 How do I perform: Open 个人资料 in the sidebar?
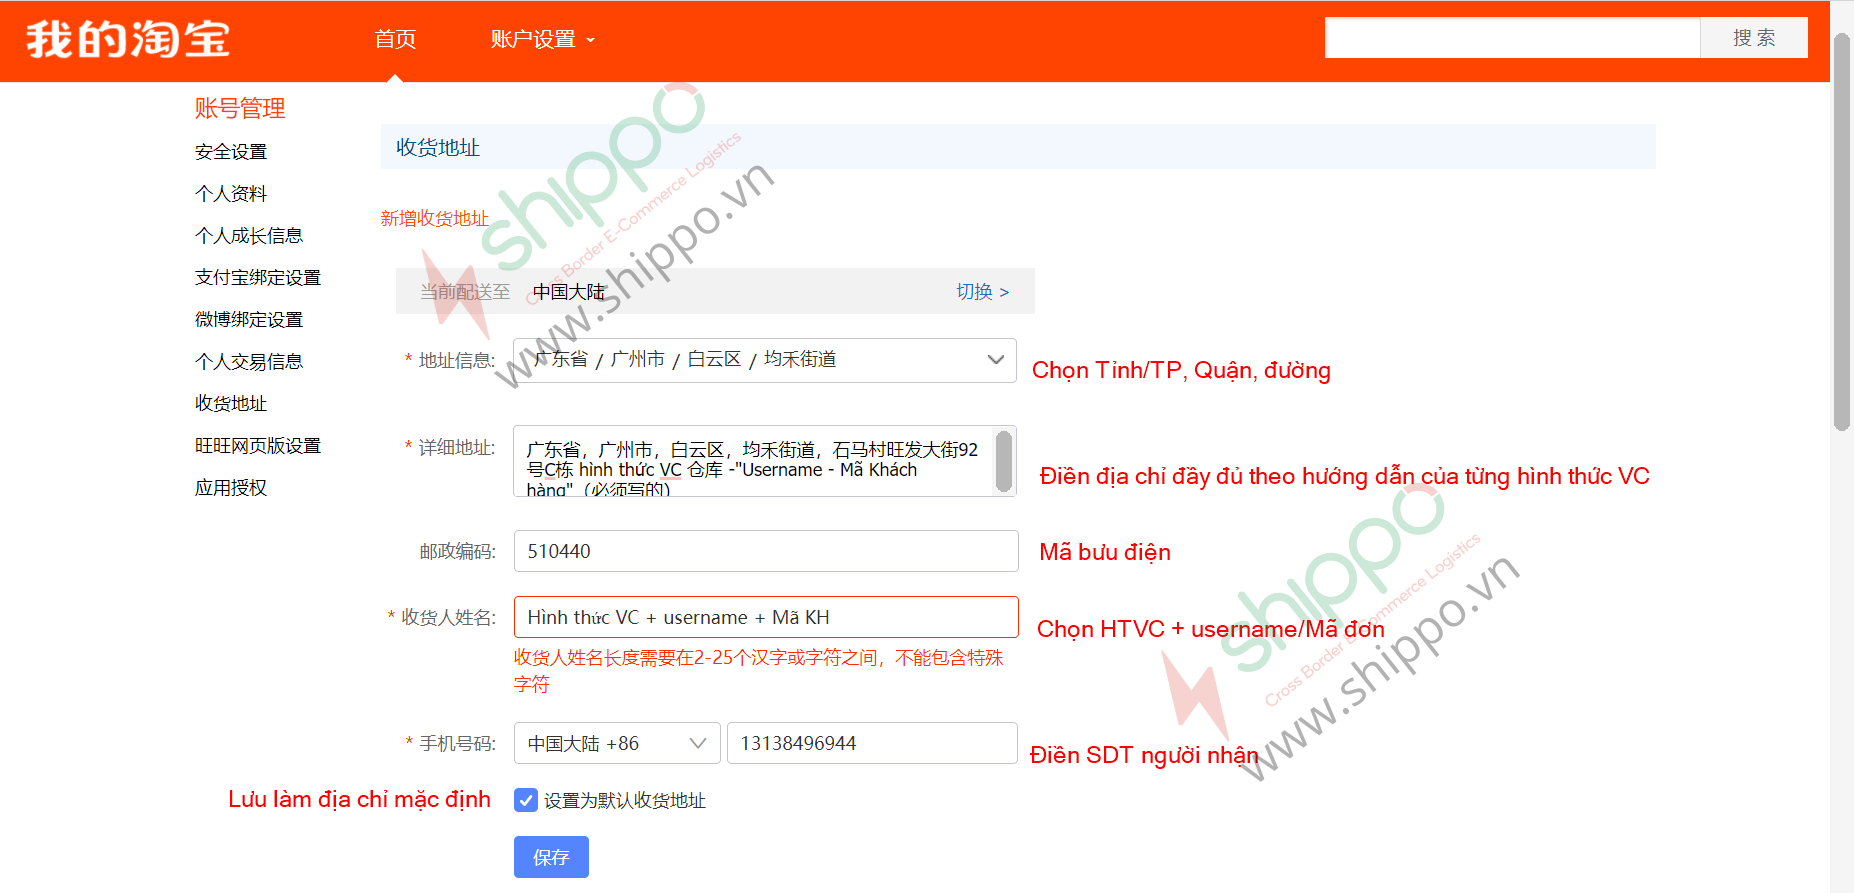pyautogui.click(x=231, y=194)
